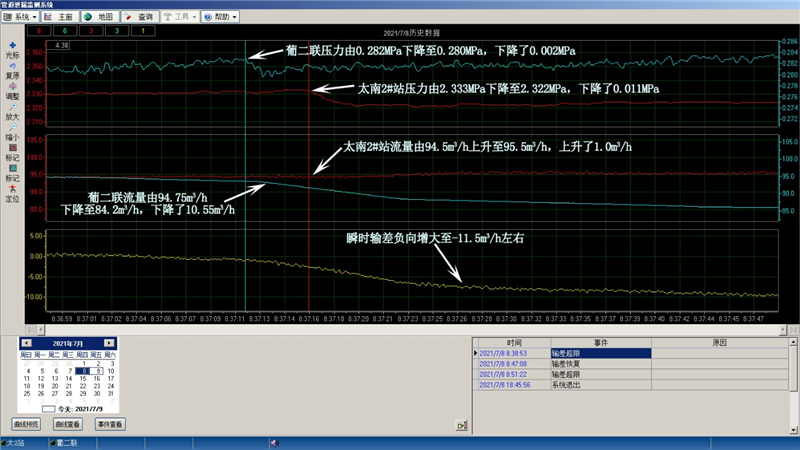Screen dimensions: 800x450
Task: Toggle the red curve 6 channel box
Action: [x=36, y=31]
